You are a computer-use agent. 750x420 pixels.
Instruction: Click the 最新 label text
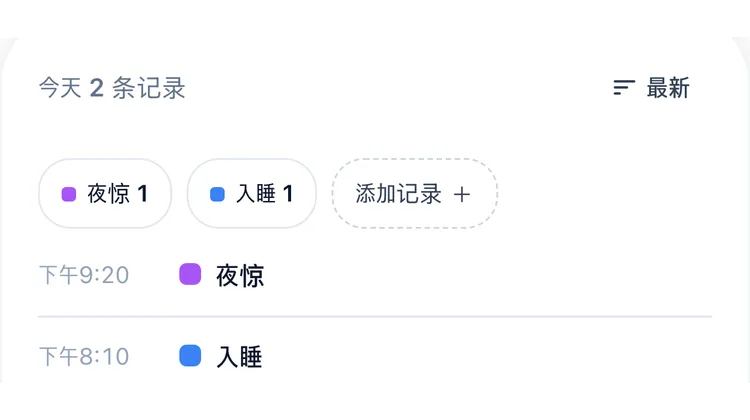tap(668, 88)
